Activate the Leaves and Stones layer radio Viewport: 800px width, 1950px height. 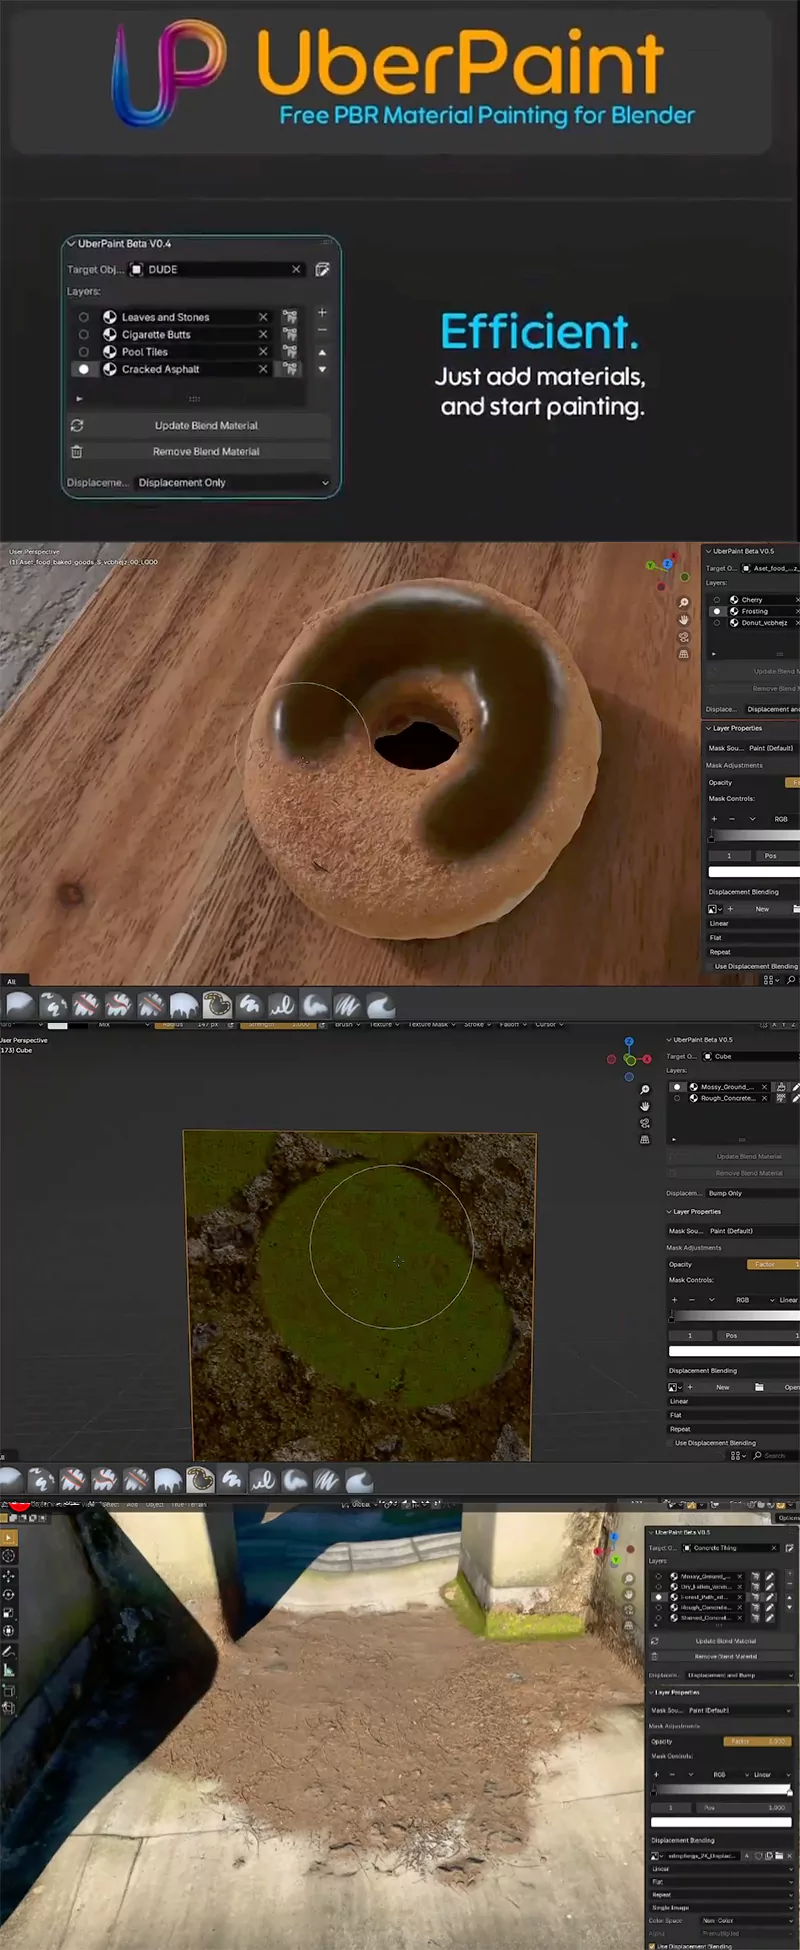click(x=84, y=317)
